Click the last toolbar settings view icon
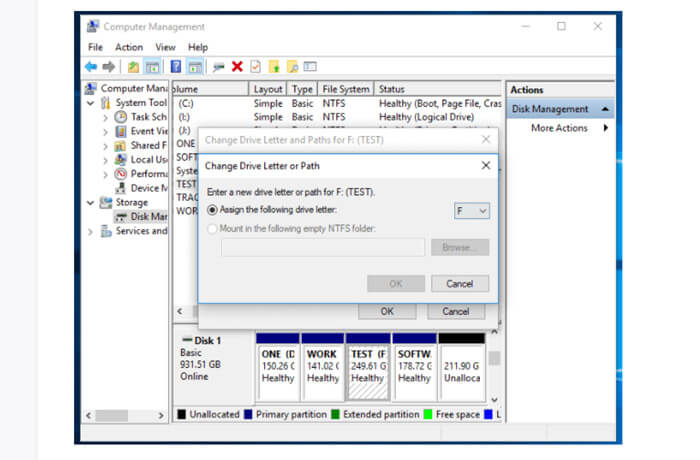Viewport: 700px width, 460px height. coord(310,67)
